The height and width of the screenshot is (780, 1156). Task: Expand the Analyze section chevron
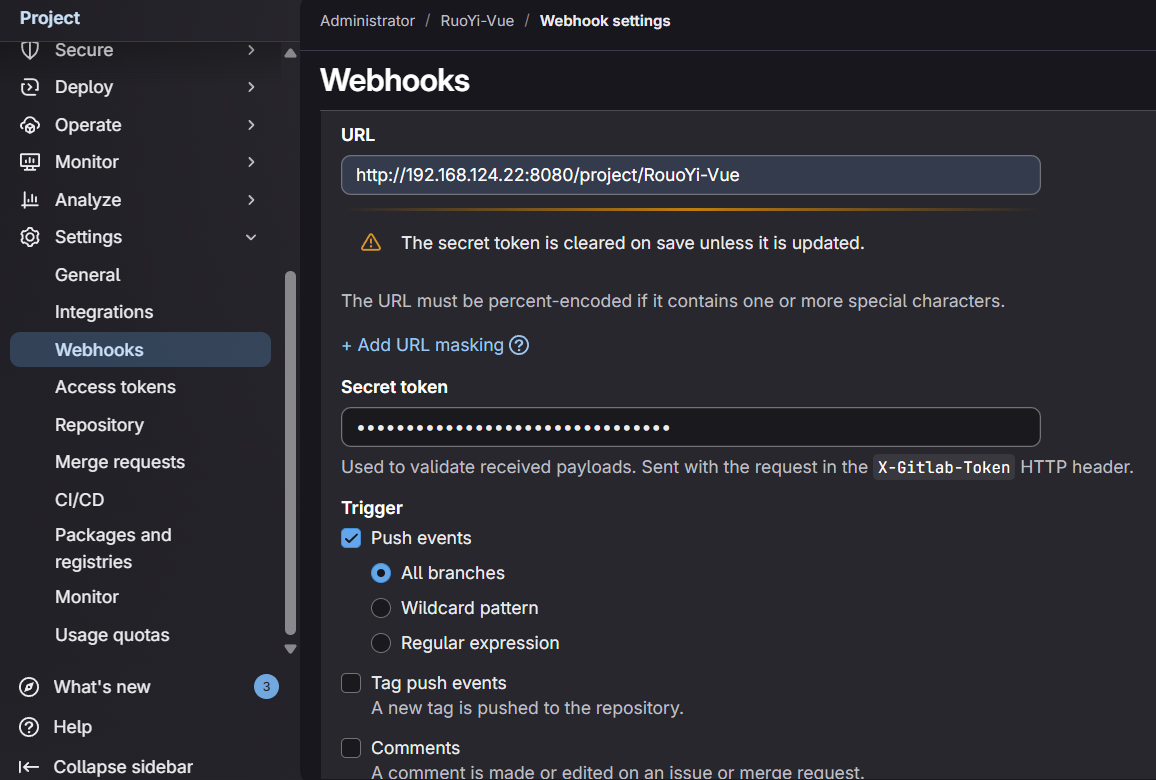(251, 200)
